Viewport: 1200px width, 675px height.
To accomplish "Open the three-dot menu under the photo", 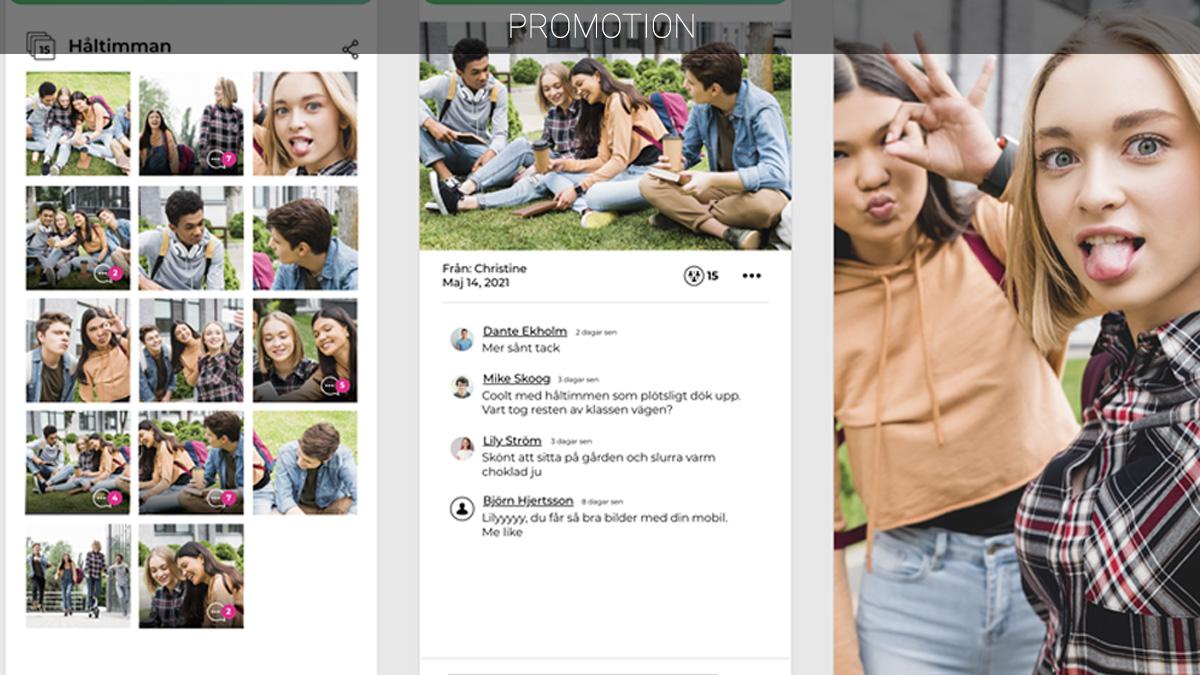I will (x=751, y=276).
